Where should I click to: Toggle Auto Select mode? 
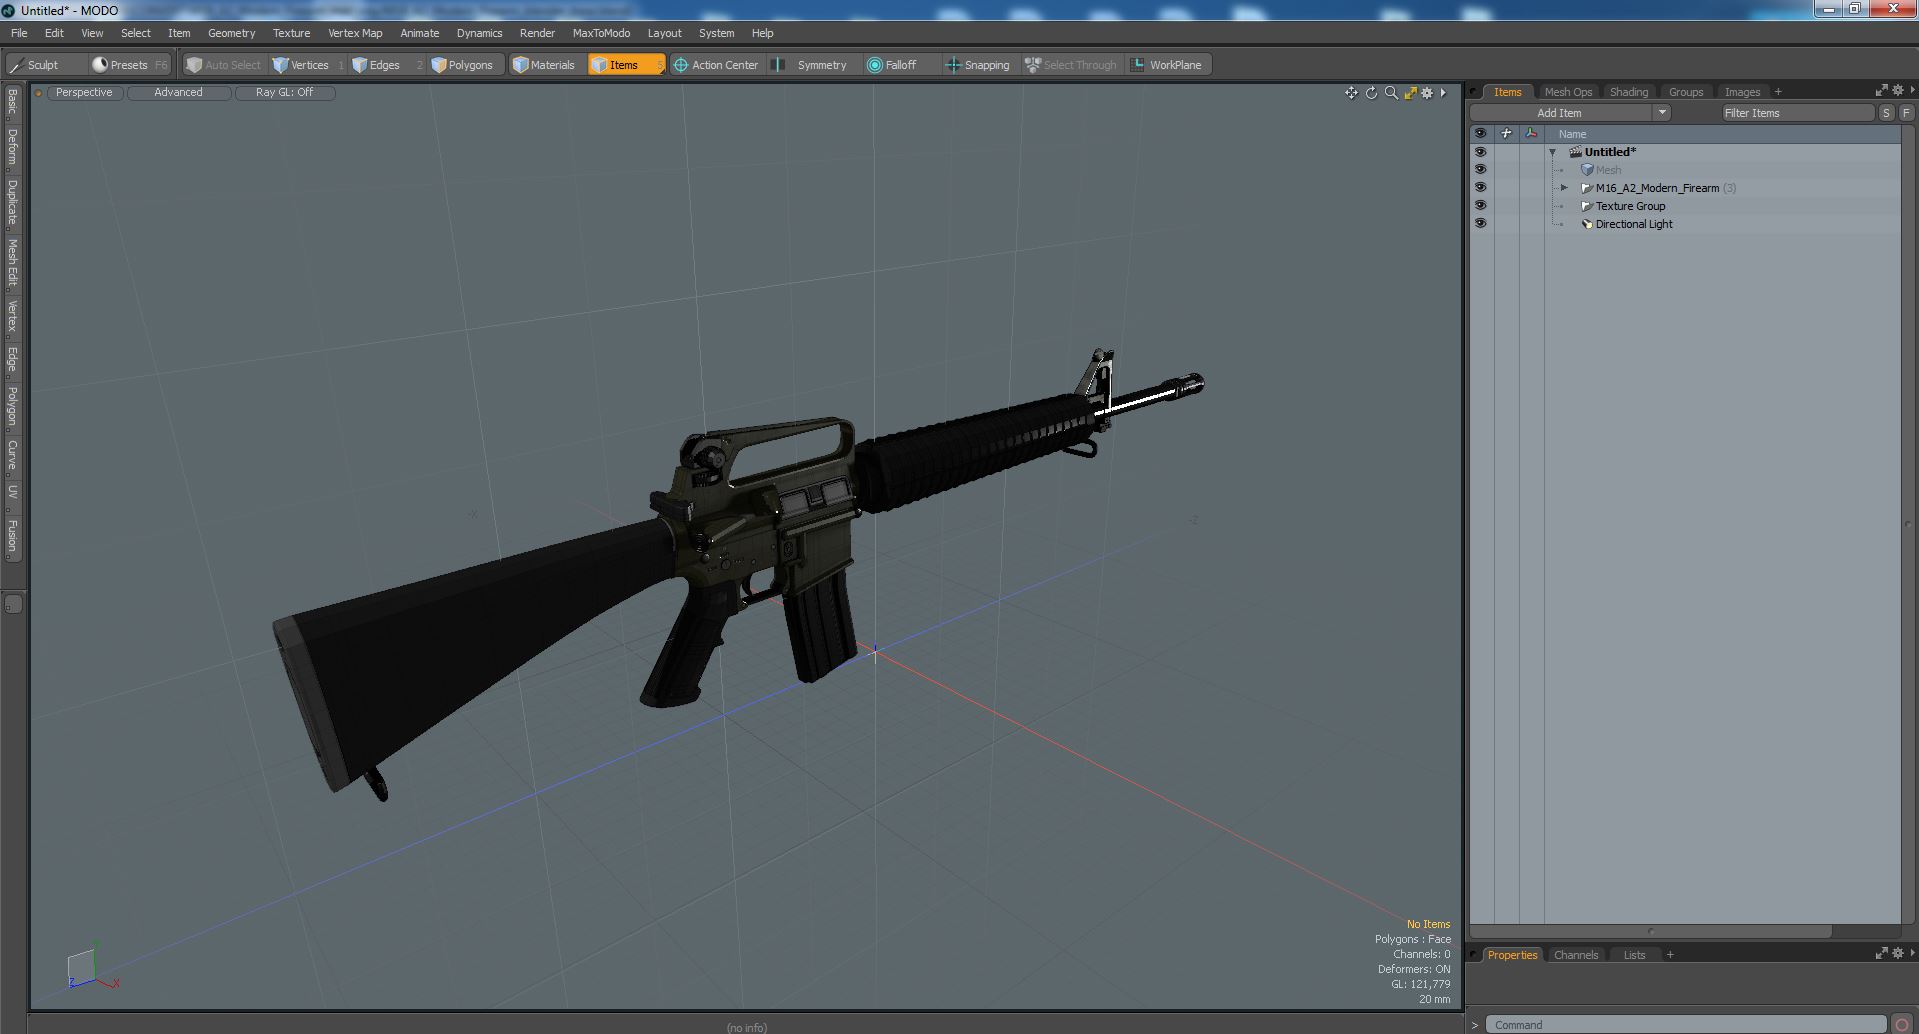224,65
